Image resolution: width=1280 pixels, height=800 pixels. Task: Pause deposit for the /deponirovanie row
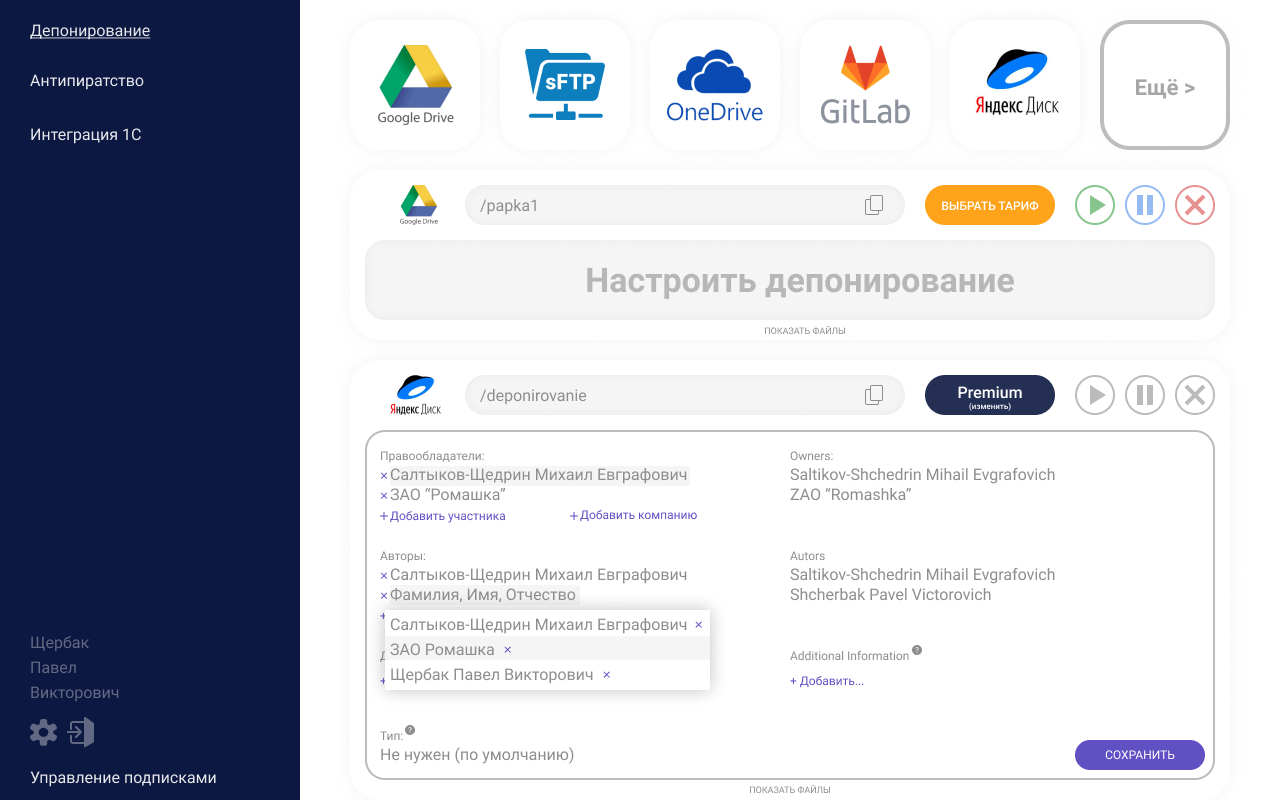coord(1145,395)
